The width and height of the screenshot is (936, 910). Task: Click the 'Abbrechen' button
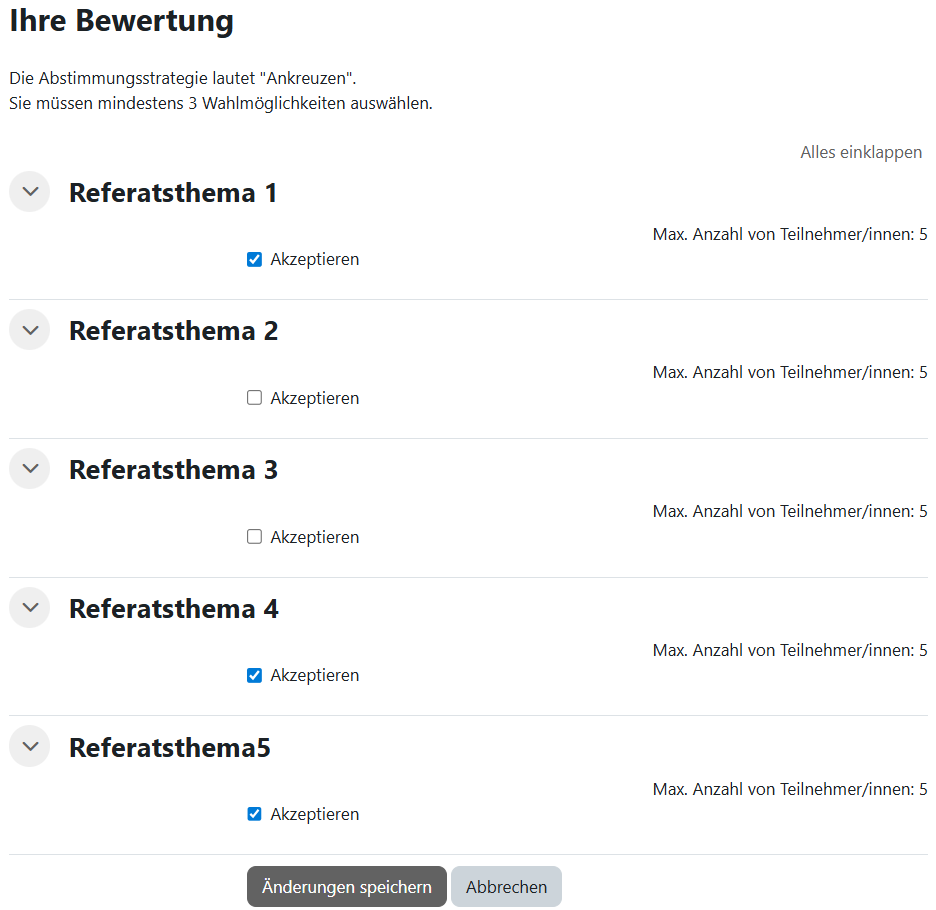(x=506, y=887)
